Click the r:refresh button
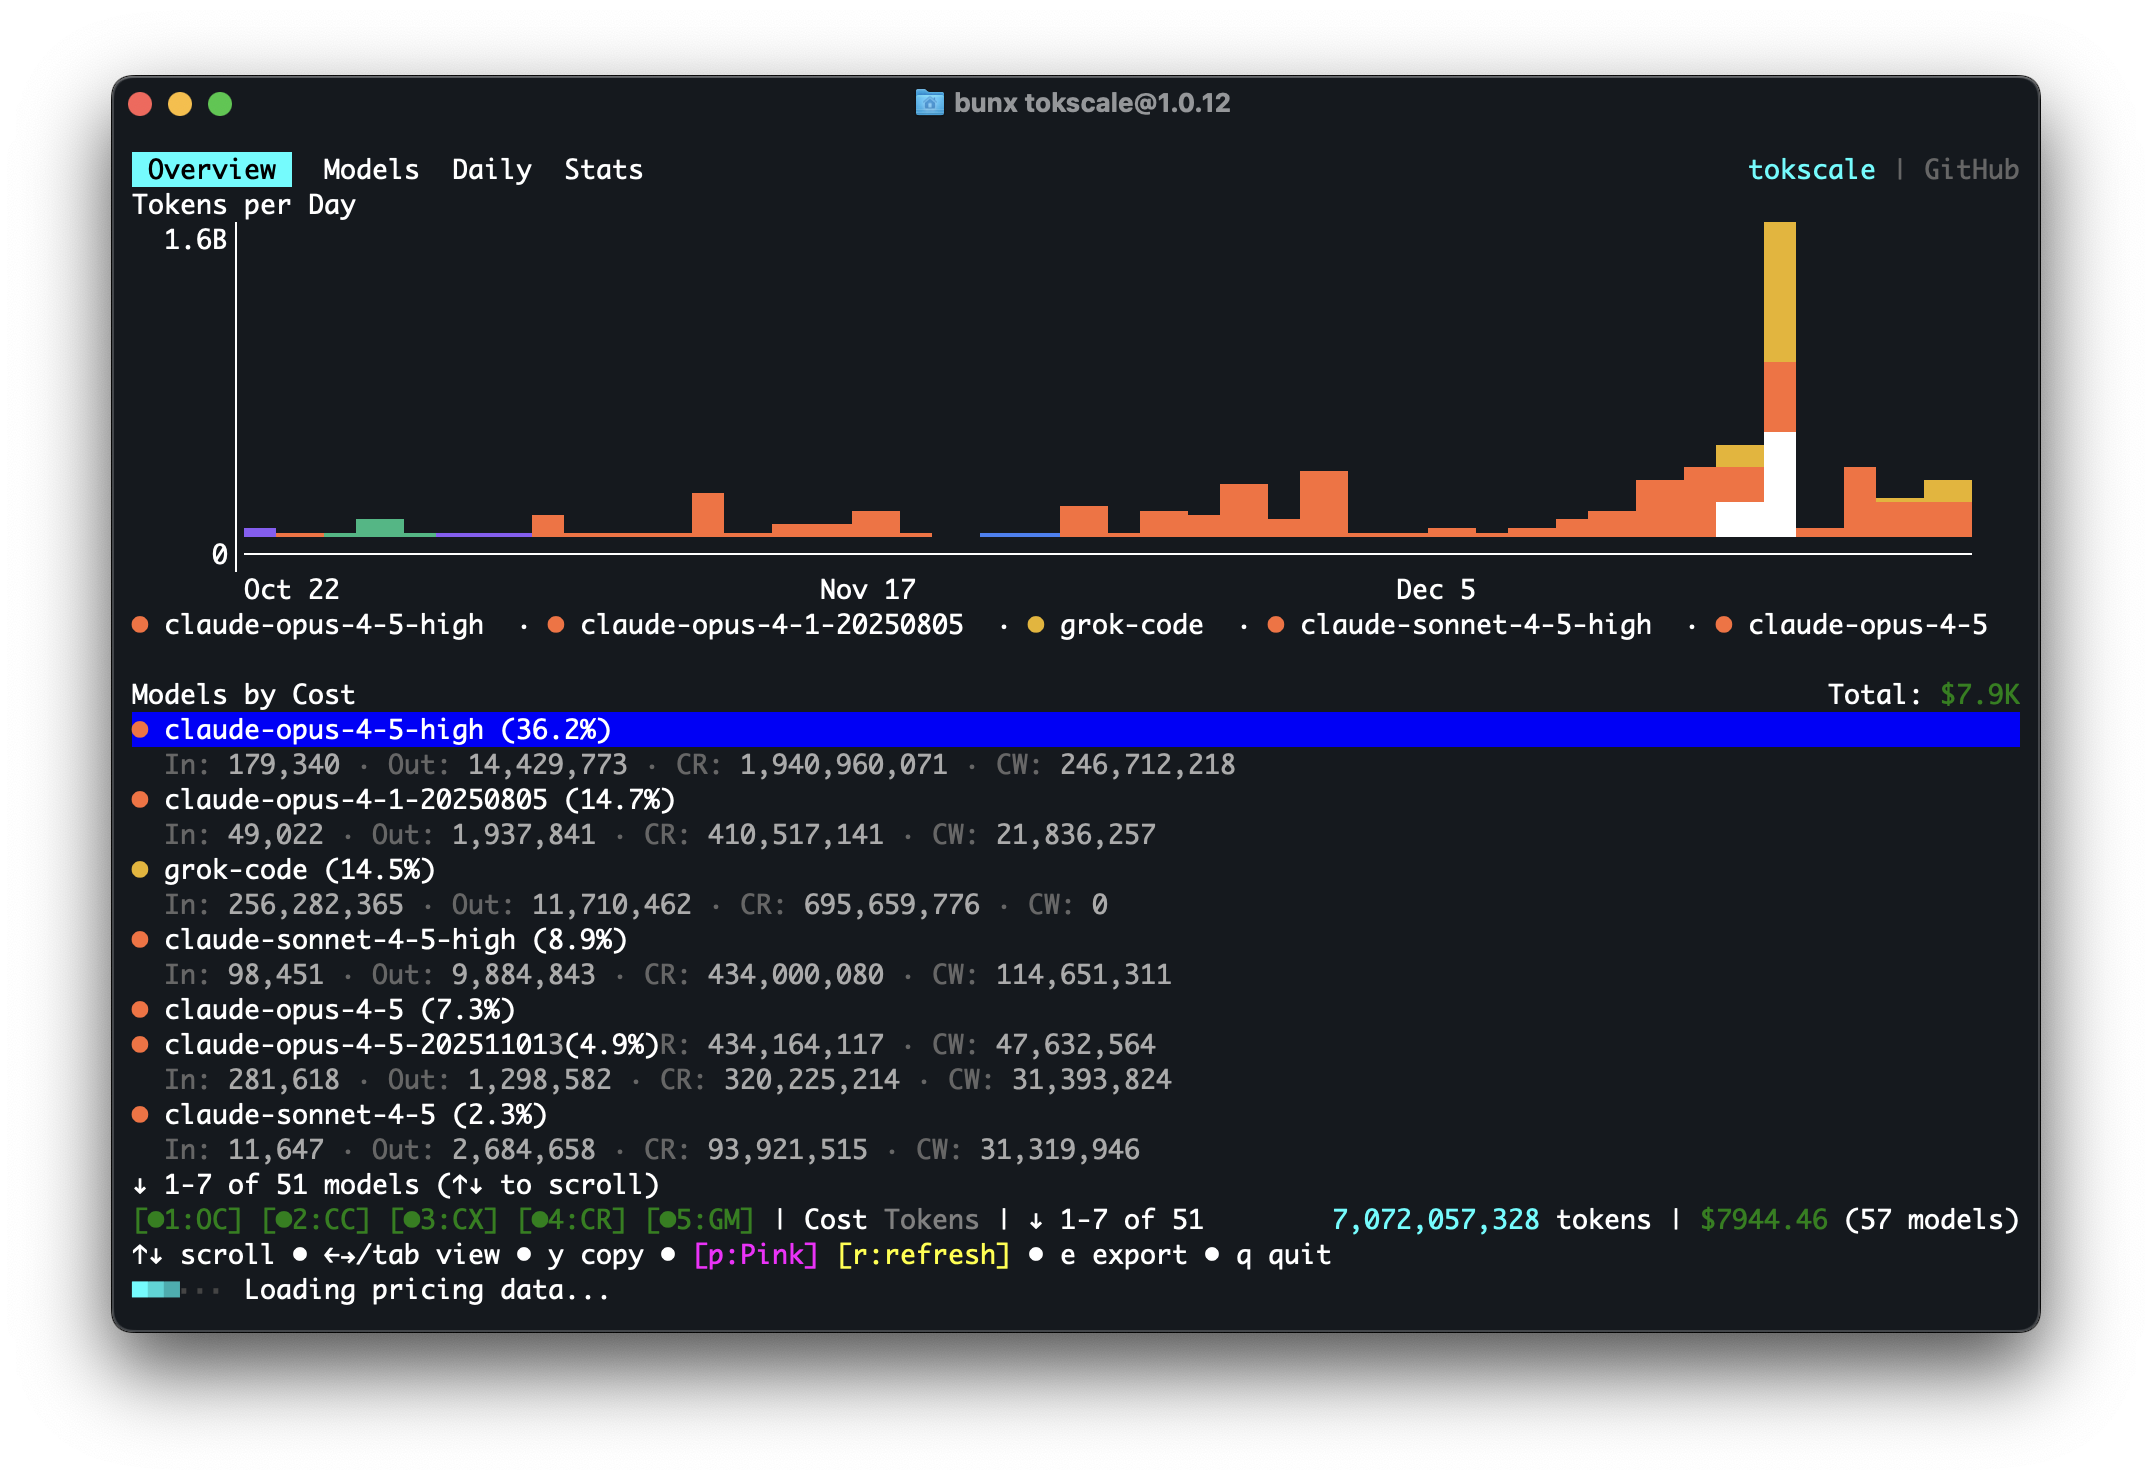The height and width of the screenshot is (1480, 2152). (x=923, y=1255)
